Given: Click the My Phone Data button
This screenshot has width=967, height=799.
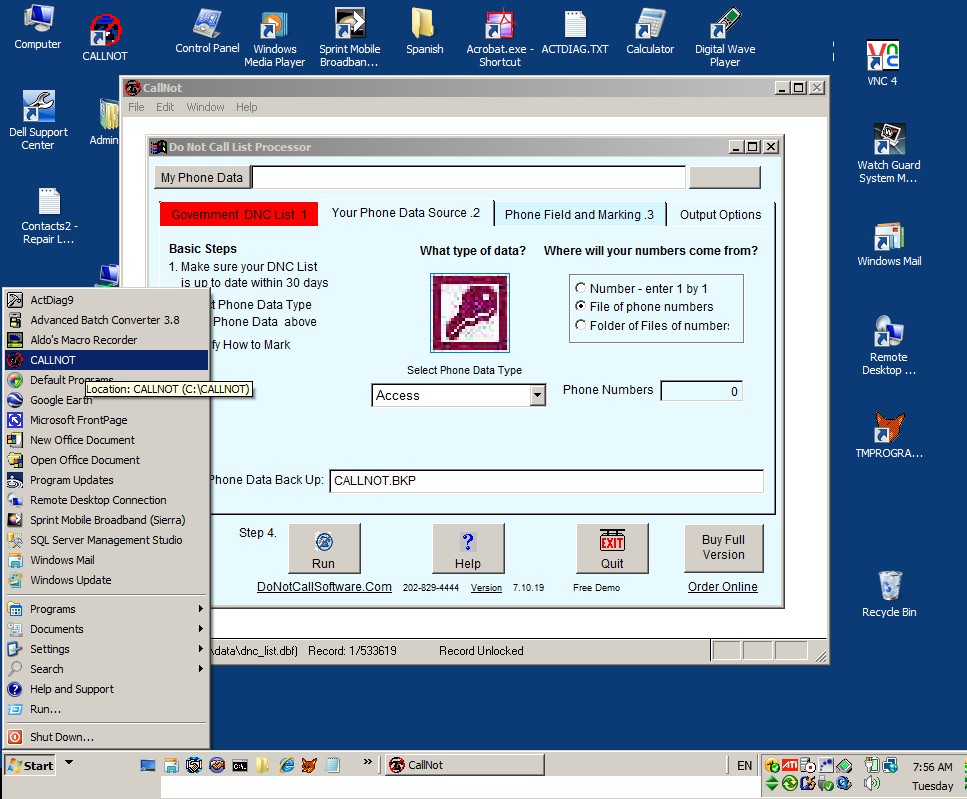Looking at the screenshot, I should 202,178.
